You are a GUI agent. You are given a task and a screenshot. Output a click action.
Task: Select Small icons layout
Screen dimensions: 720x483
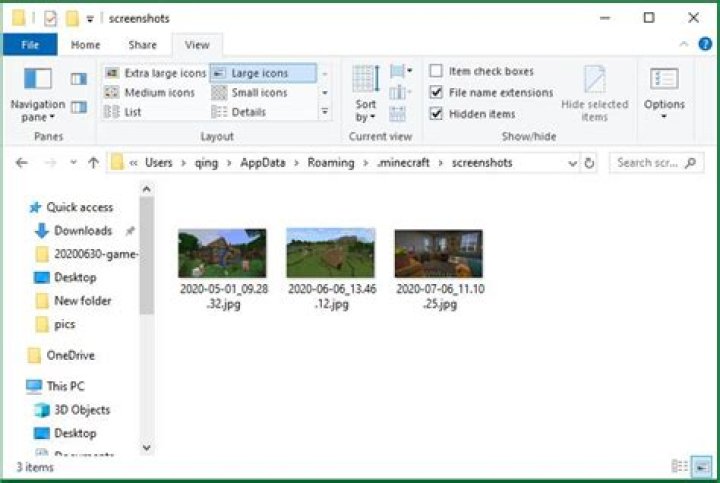click(x=250, y=93)
